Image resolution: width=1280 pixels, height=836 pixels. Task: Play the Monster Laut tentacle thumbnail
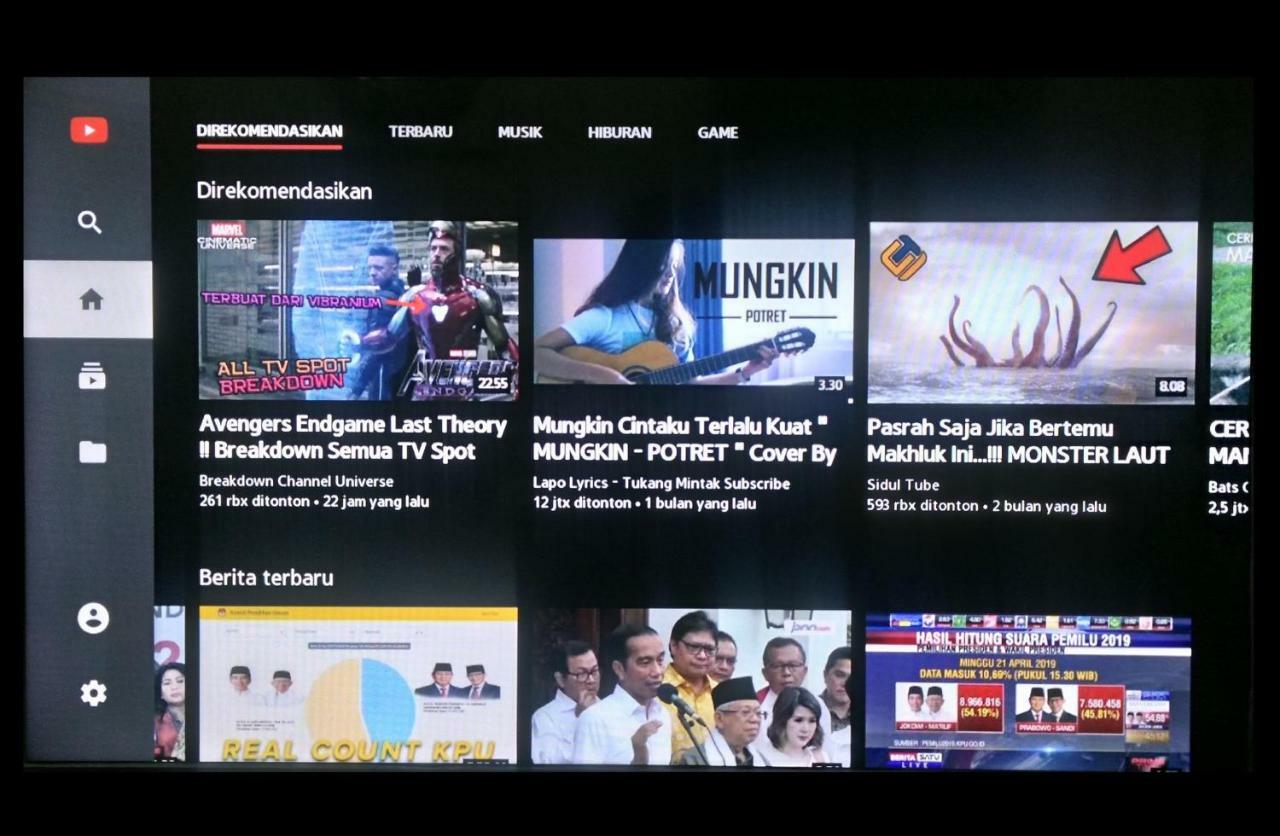[1032, 312]
